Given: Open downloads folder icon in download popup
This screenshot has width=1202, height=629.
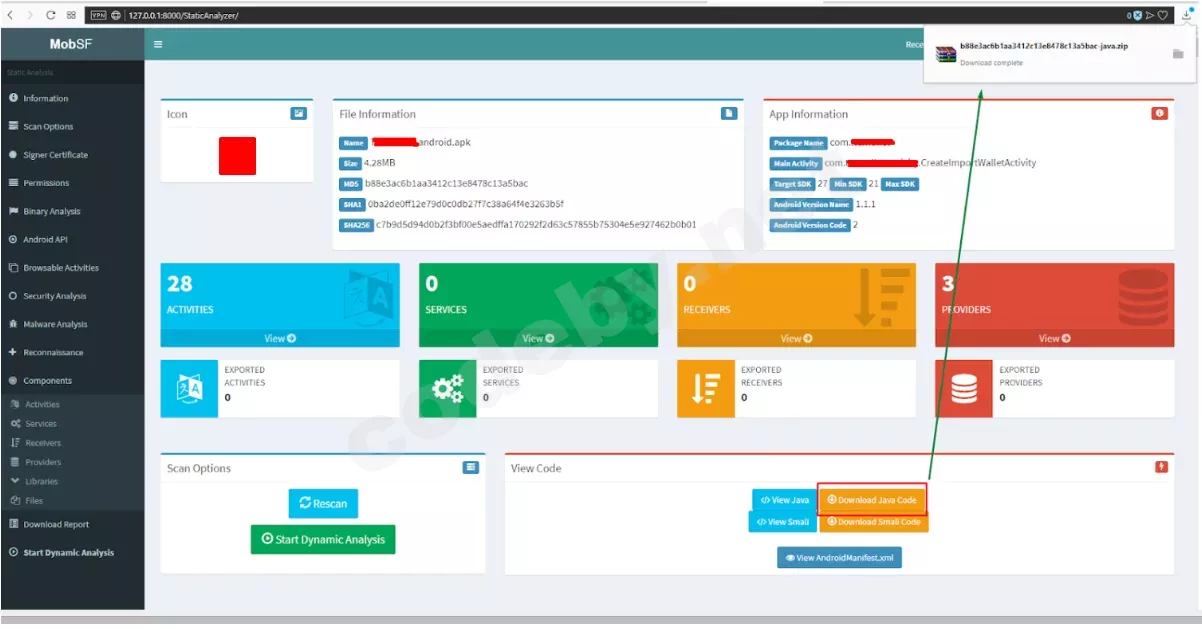Looking at the screenshot, I should tap(1178, 54).
